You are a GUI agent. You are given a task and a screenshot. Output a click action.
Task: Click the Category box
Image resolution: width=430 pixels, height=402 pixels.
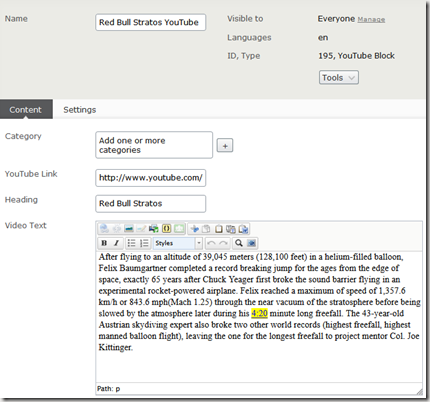point(154,145)
